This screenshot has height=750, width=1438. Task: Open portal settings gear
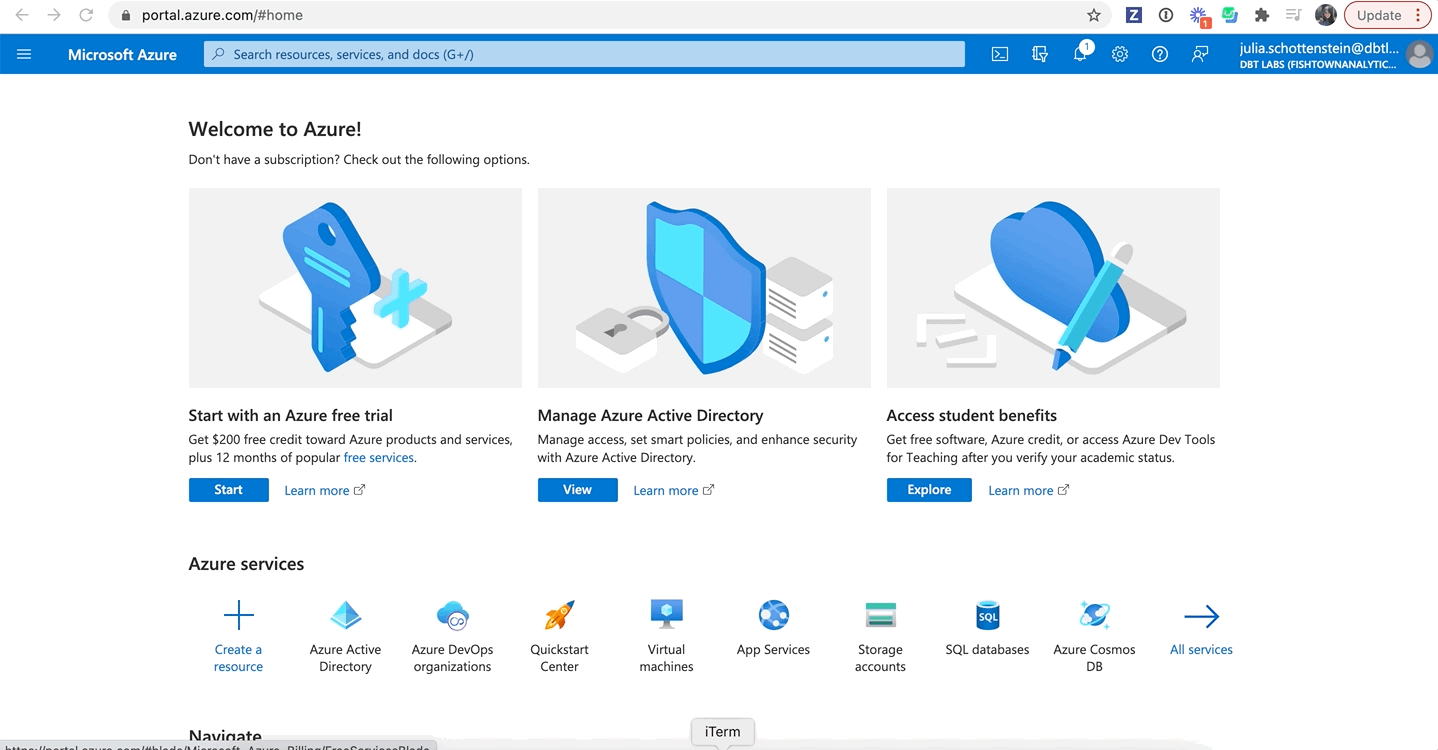(1120, 54)
